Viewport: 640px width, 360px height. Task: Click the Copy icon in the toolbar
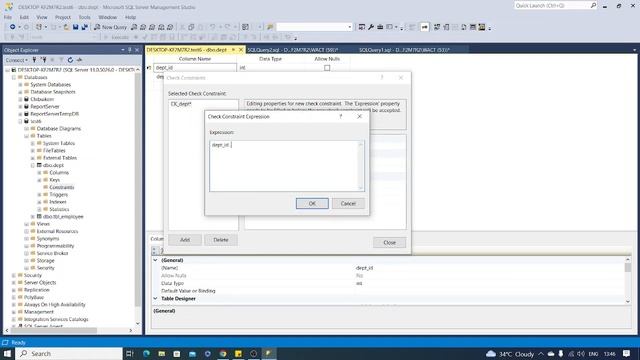[x=191, y=27]
